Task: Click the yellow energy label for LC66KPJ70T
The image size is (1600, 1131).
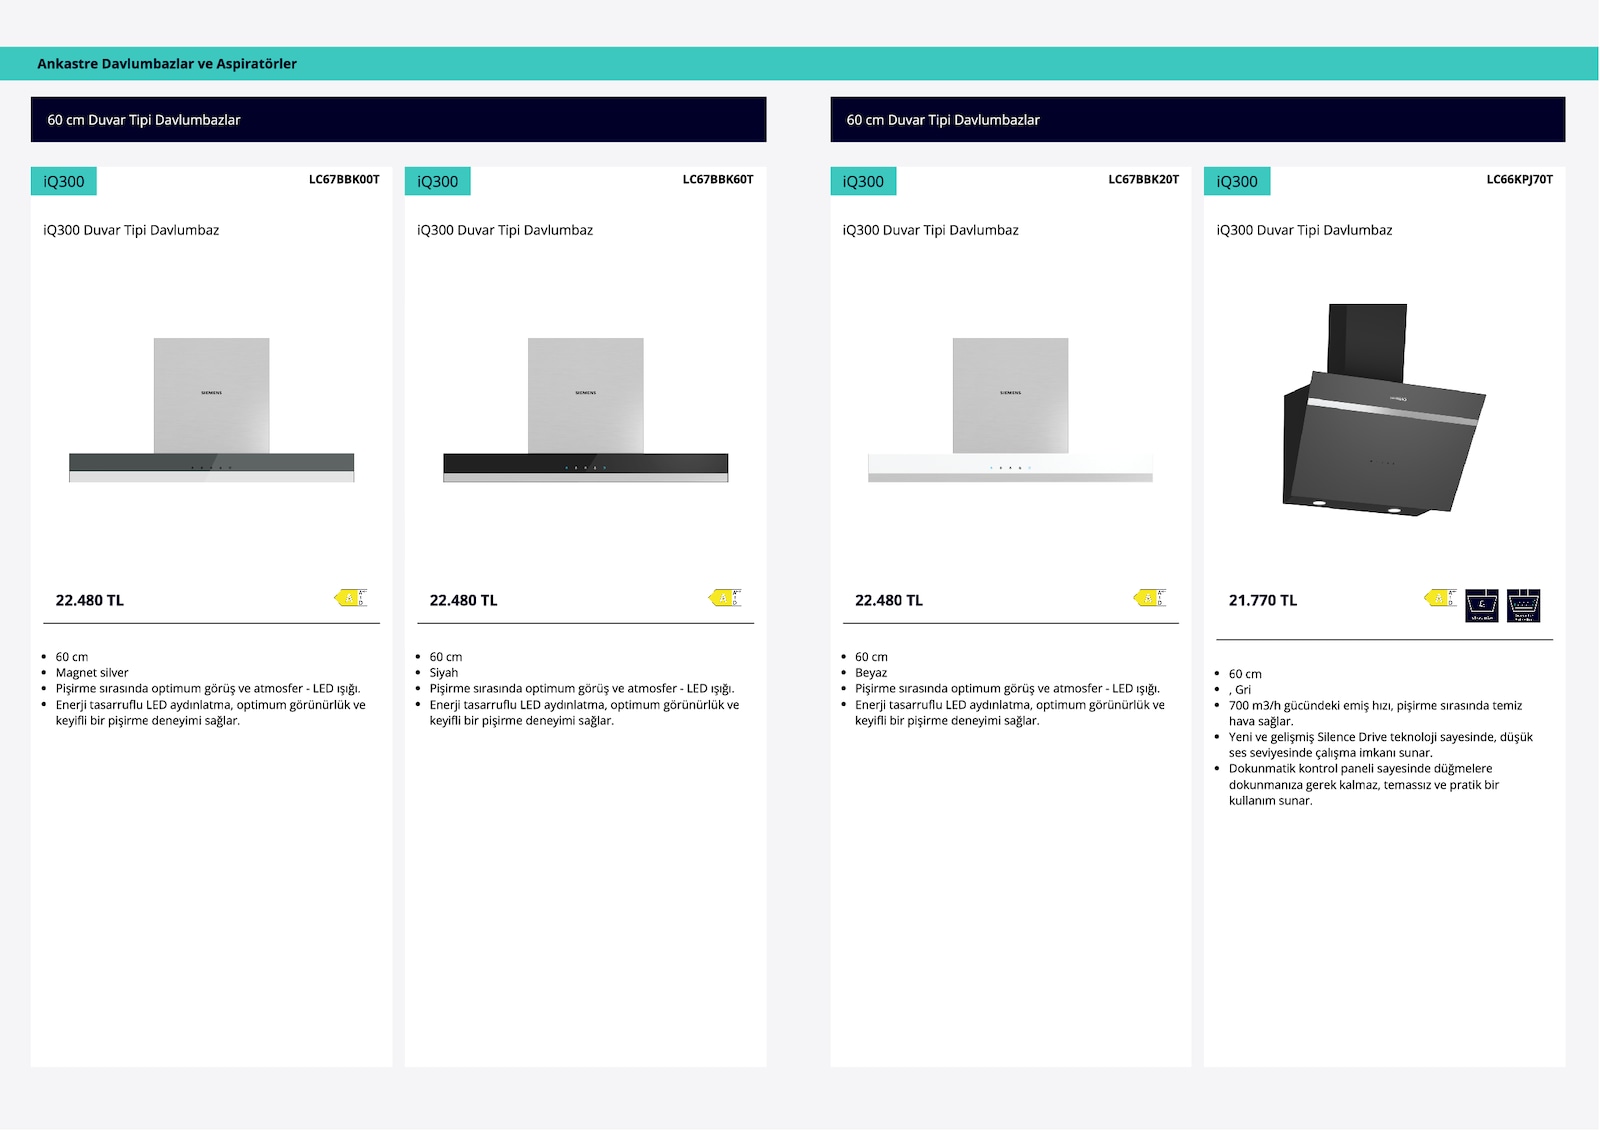Action: click(1440, 598)
